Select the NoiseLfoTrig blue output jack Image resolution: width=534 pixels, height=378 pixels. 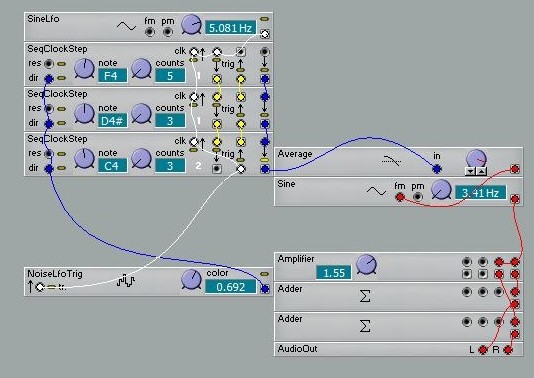tap(265, 289)
